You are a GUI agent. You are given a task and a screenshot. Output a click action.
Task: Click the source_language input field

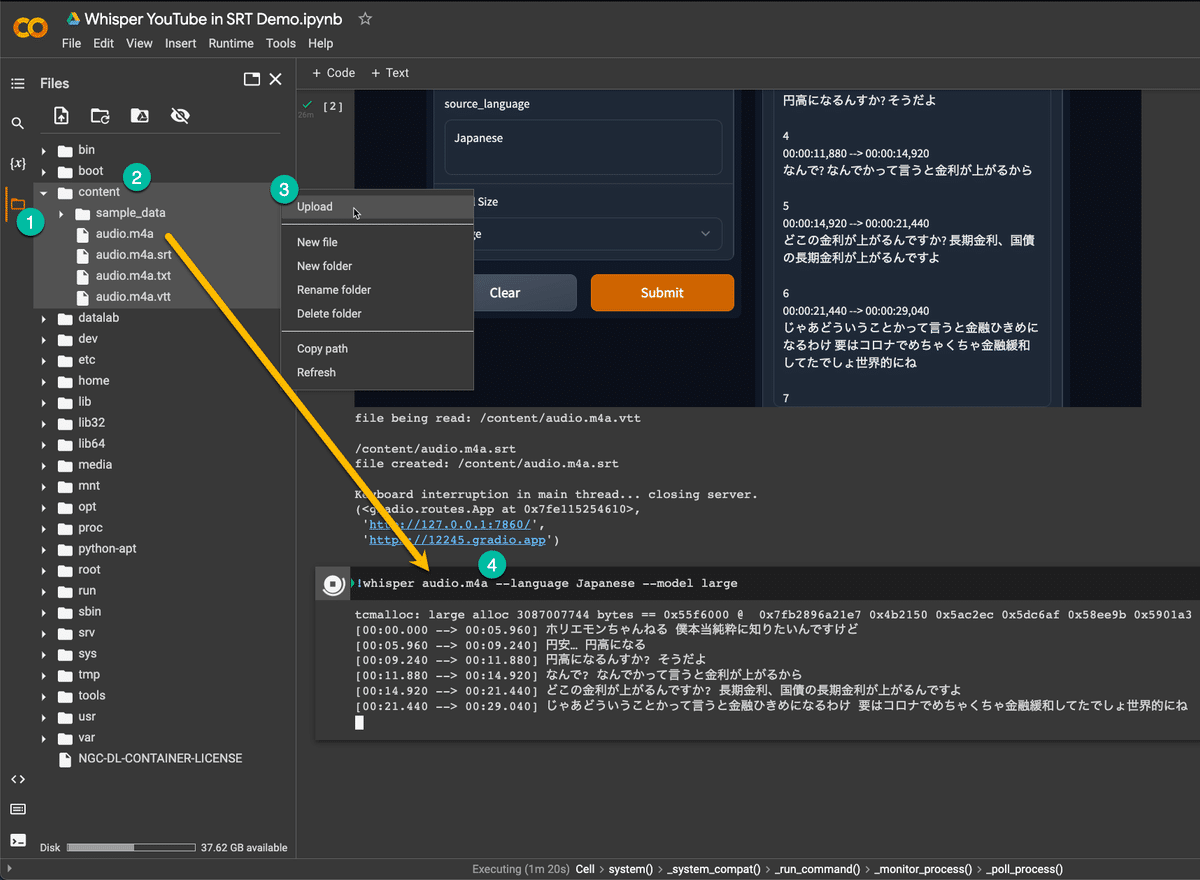584,147
